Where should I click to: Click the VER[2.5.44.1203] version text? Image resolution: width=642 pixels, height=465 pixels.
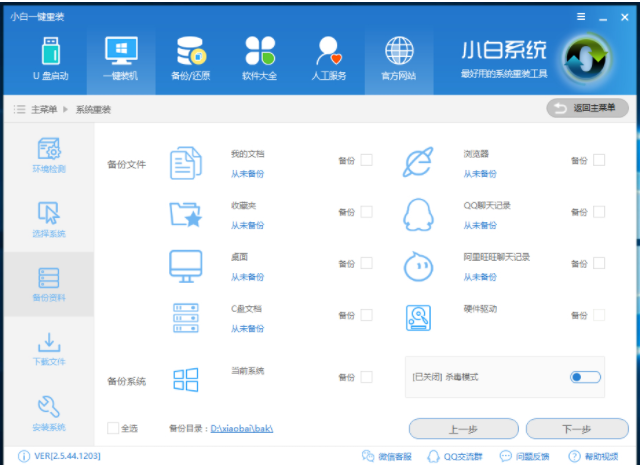[67, 456]
